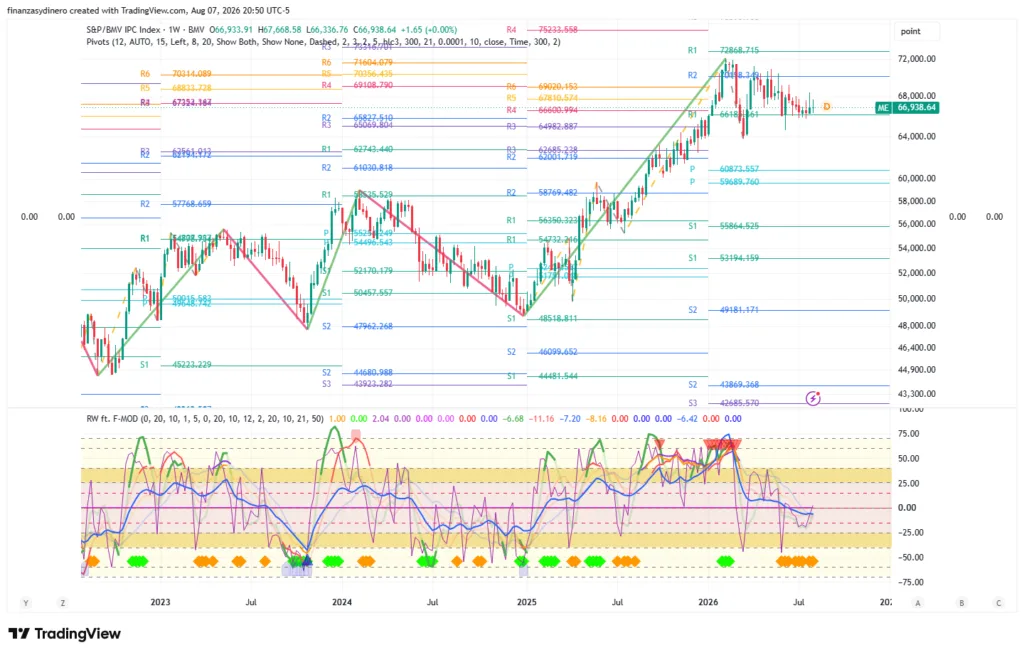The width and height of the screenshot is (1024, 655).
Task: Click the green ME tag
Action: [x=883, y=108]
